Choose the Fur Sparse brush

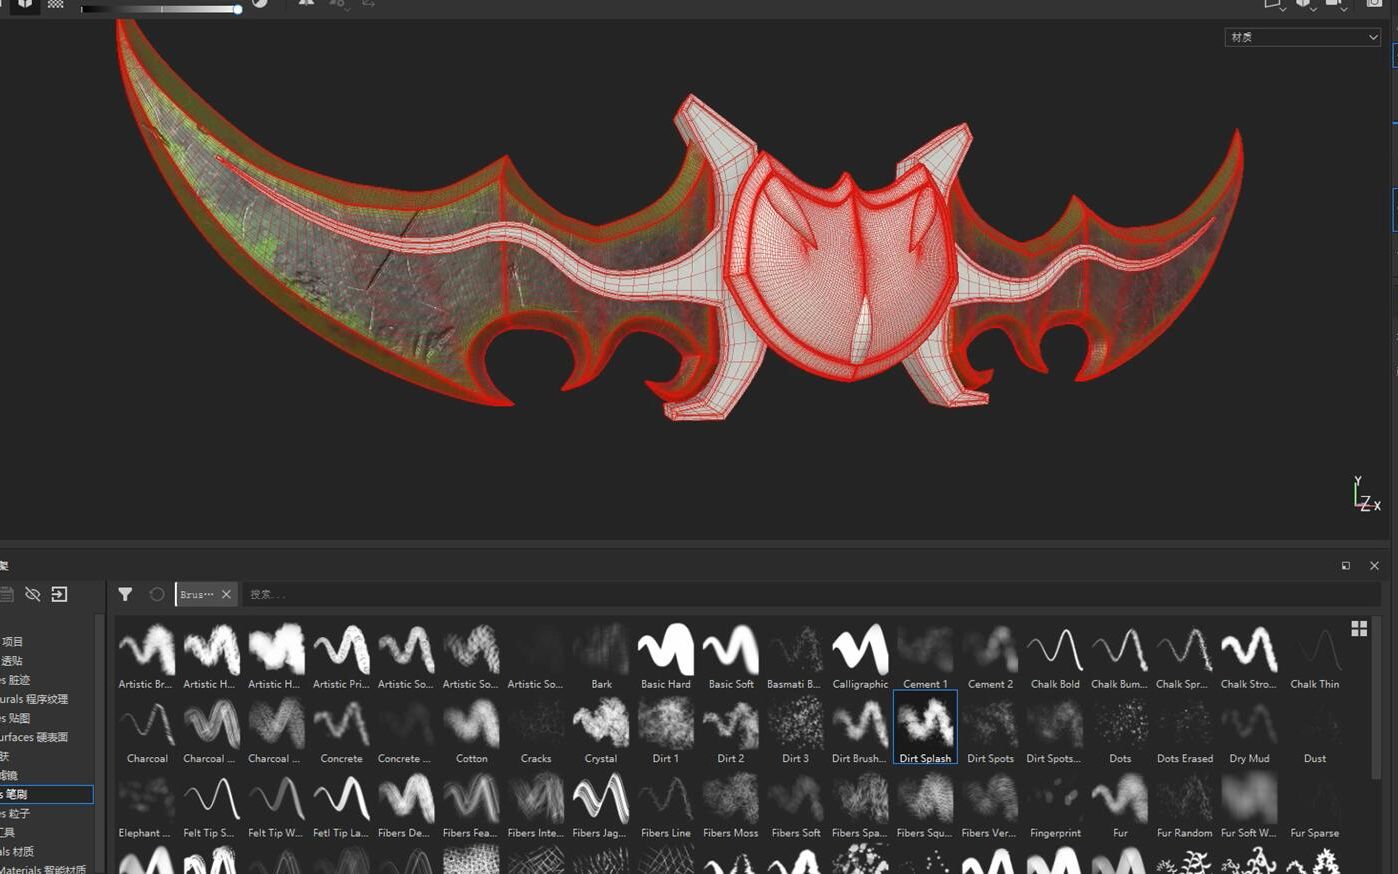[x=1315, y=805]
